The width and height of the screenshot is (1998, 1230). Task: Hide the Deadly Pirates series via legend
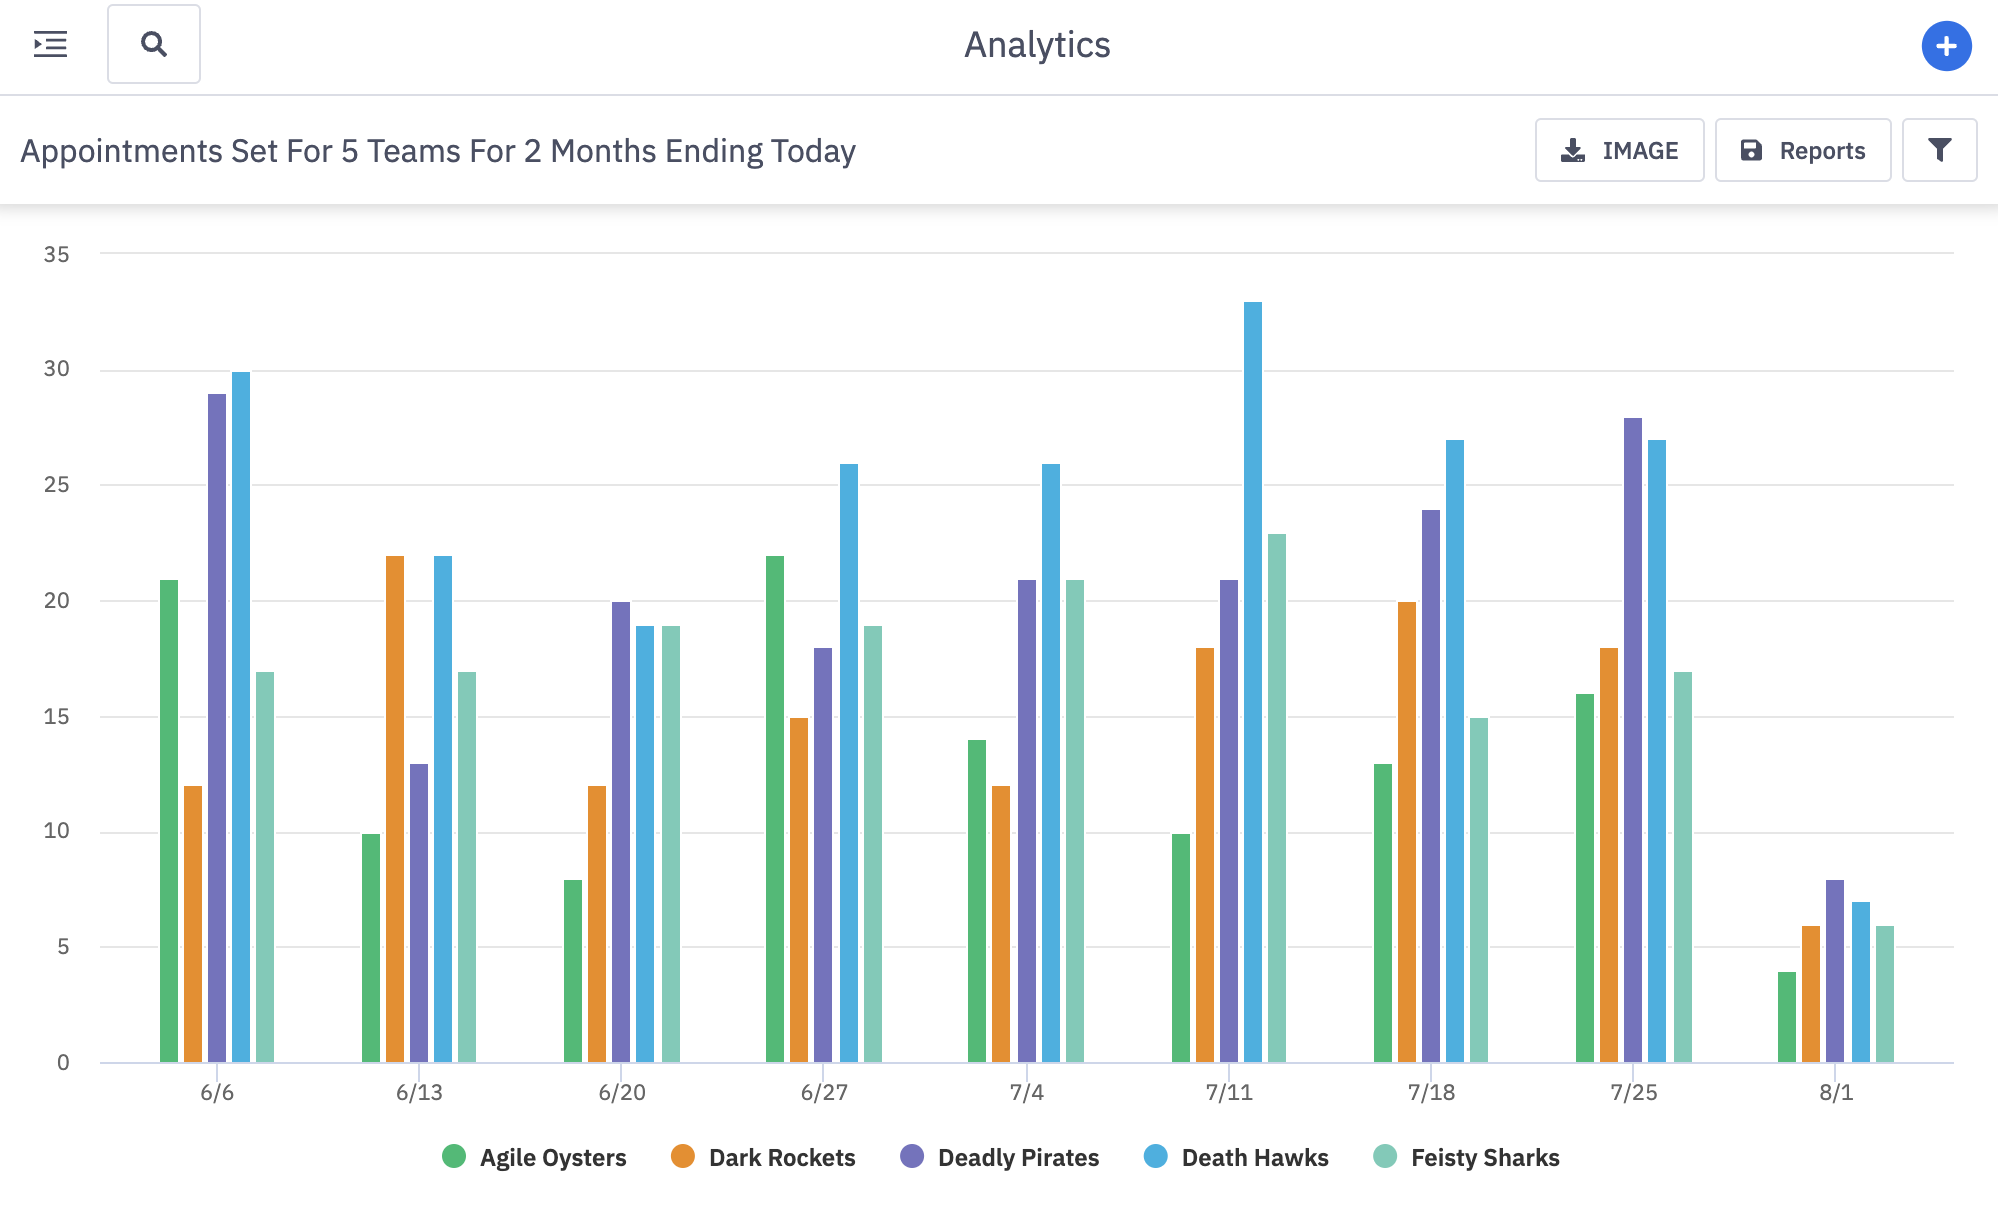tap(1017, 1158)
